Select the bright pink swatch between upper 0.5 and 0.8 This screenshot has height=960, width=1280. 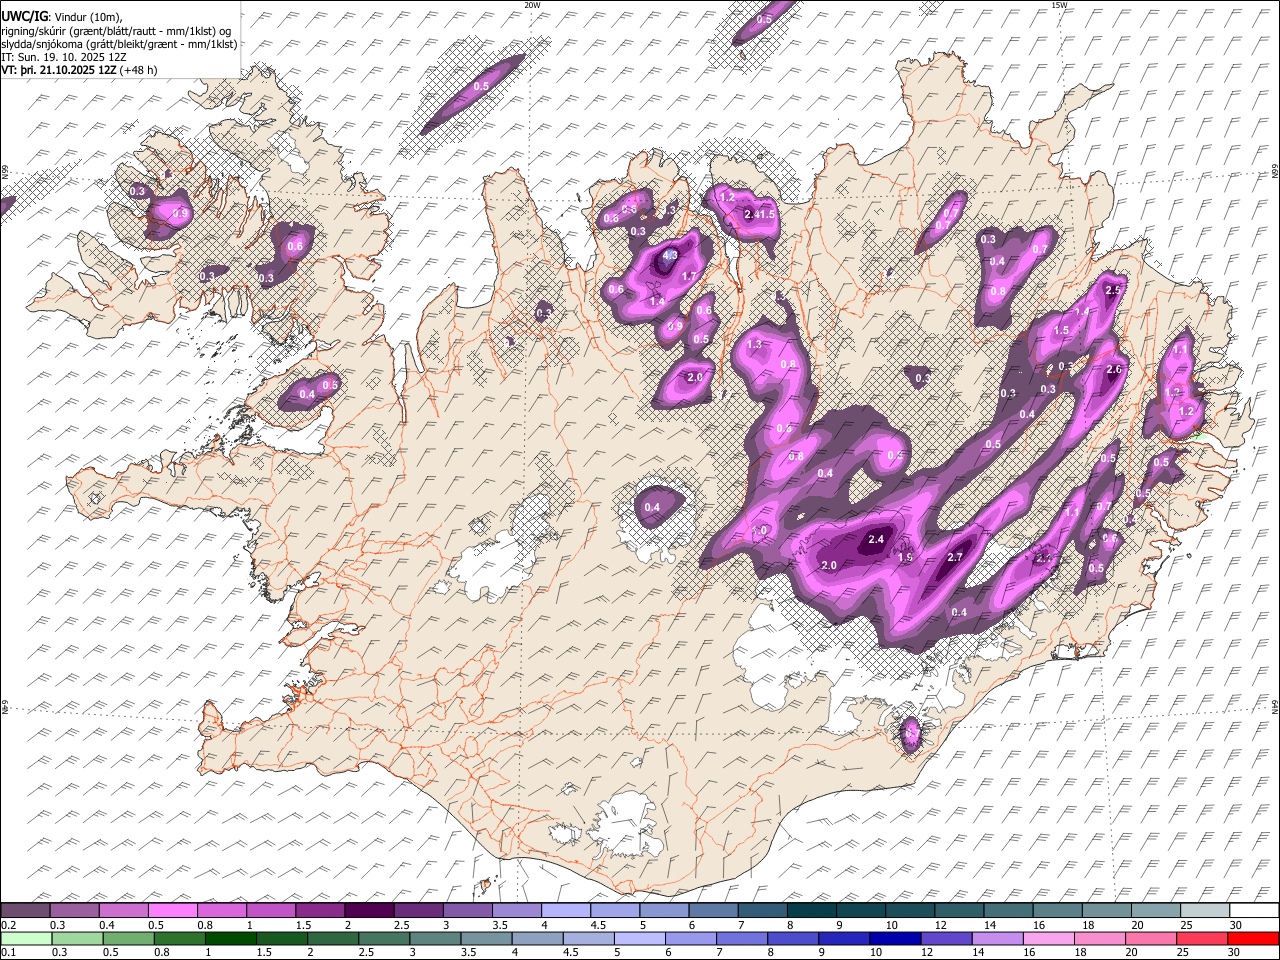(x=173, y=910)
